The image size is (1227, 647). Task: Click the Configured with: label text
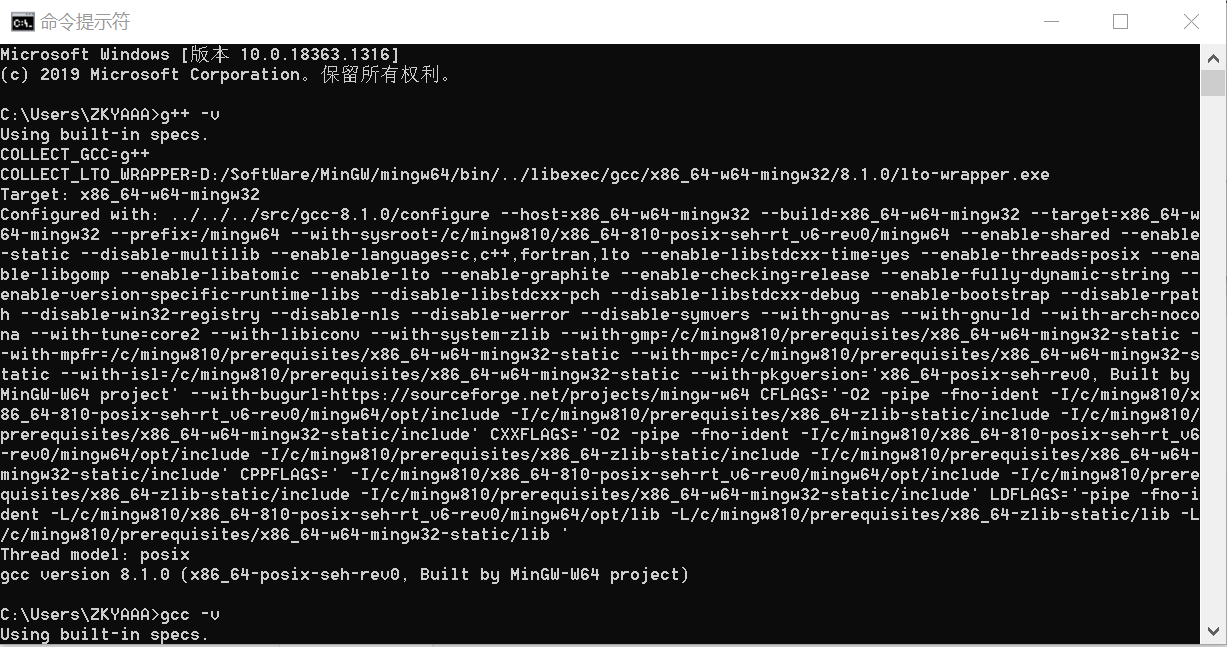(x=75, y=214)
